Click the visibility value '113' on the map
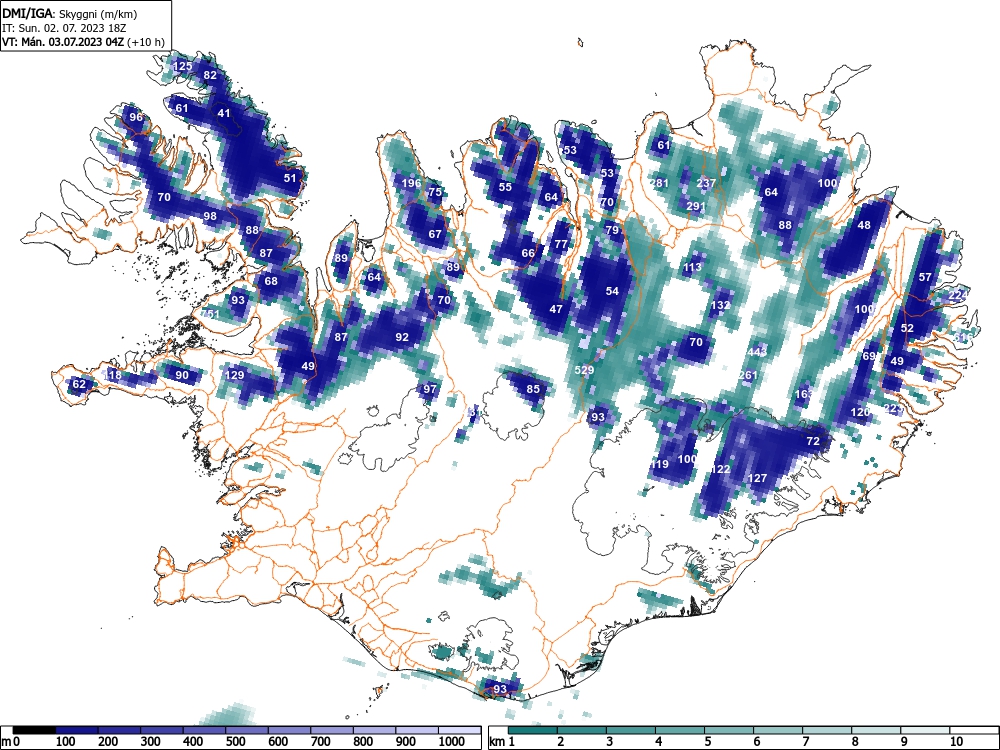 click(692, 267)
